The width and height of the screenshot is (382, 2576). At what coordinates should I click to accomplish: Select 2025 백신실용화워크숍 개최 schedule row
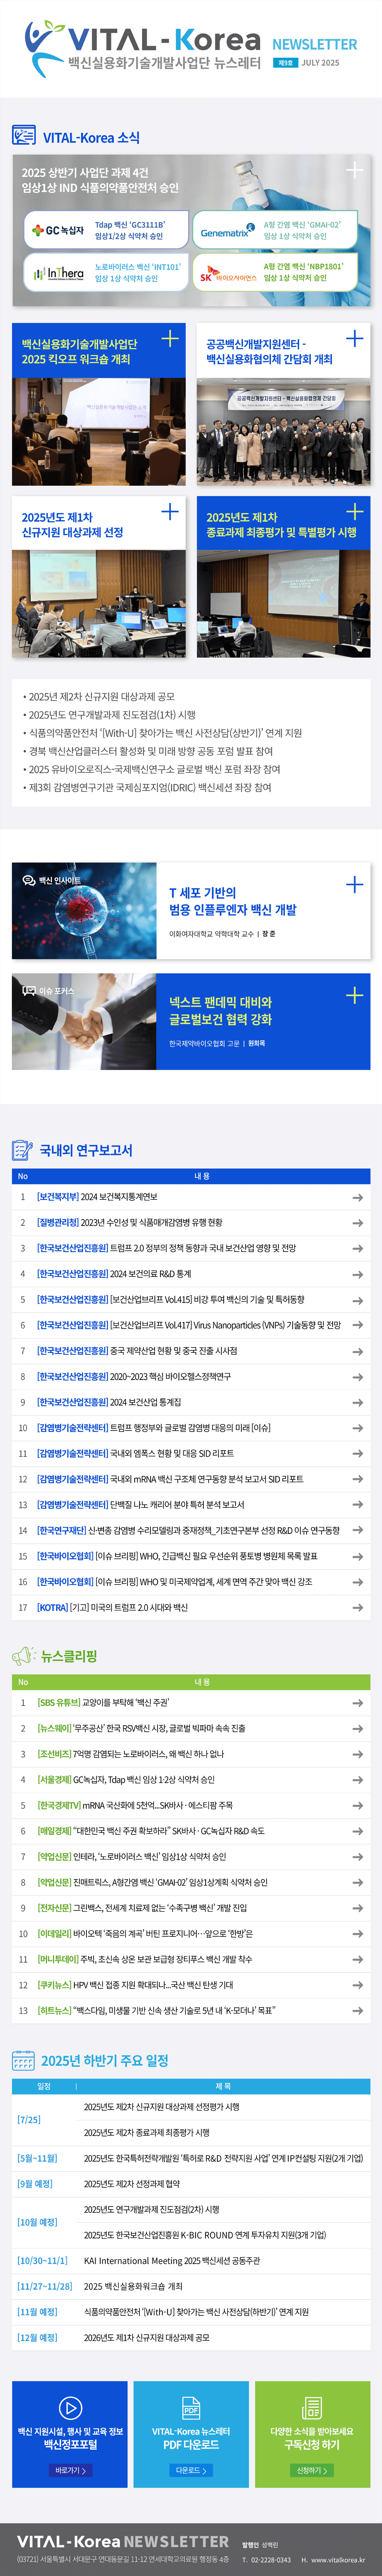[191, 2286]
